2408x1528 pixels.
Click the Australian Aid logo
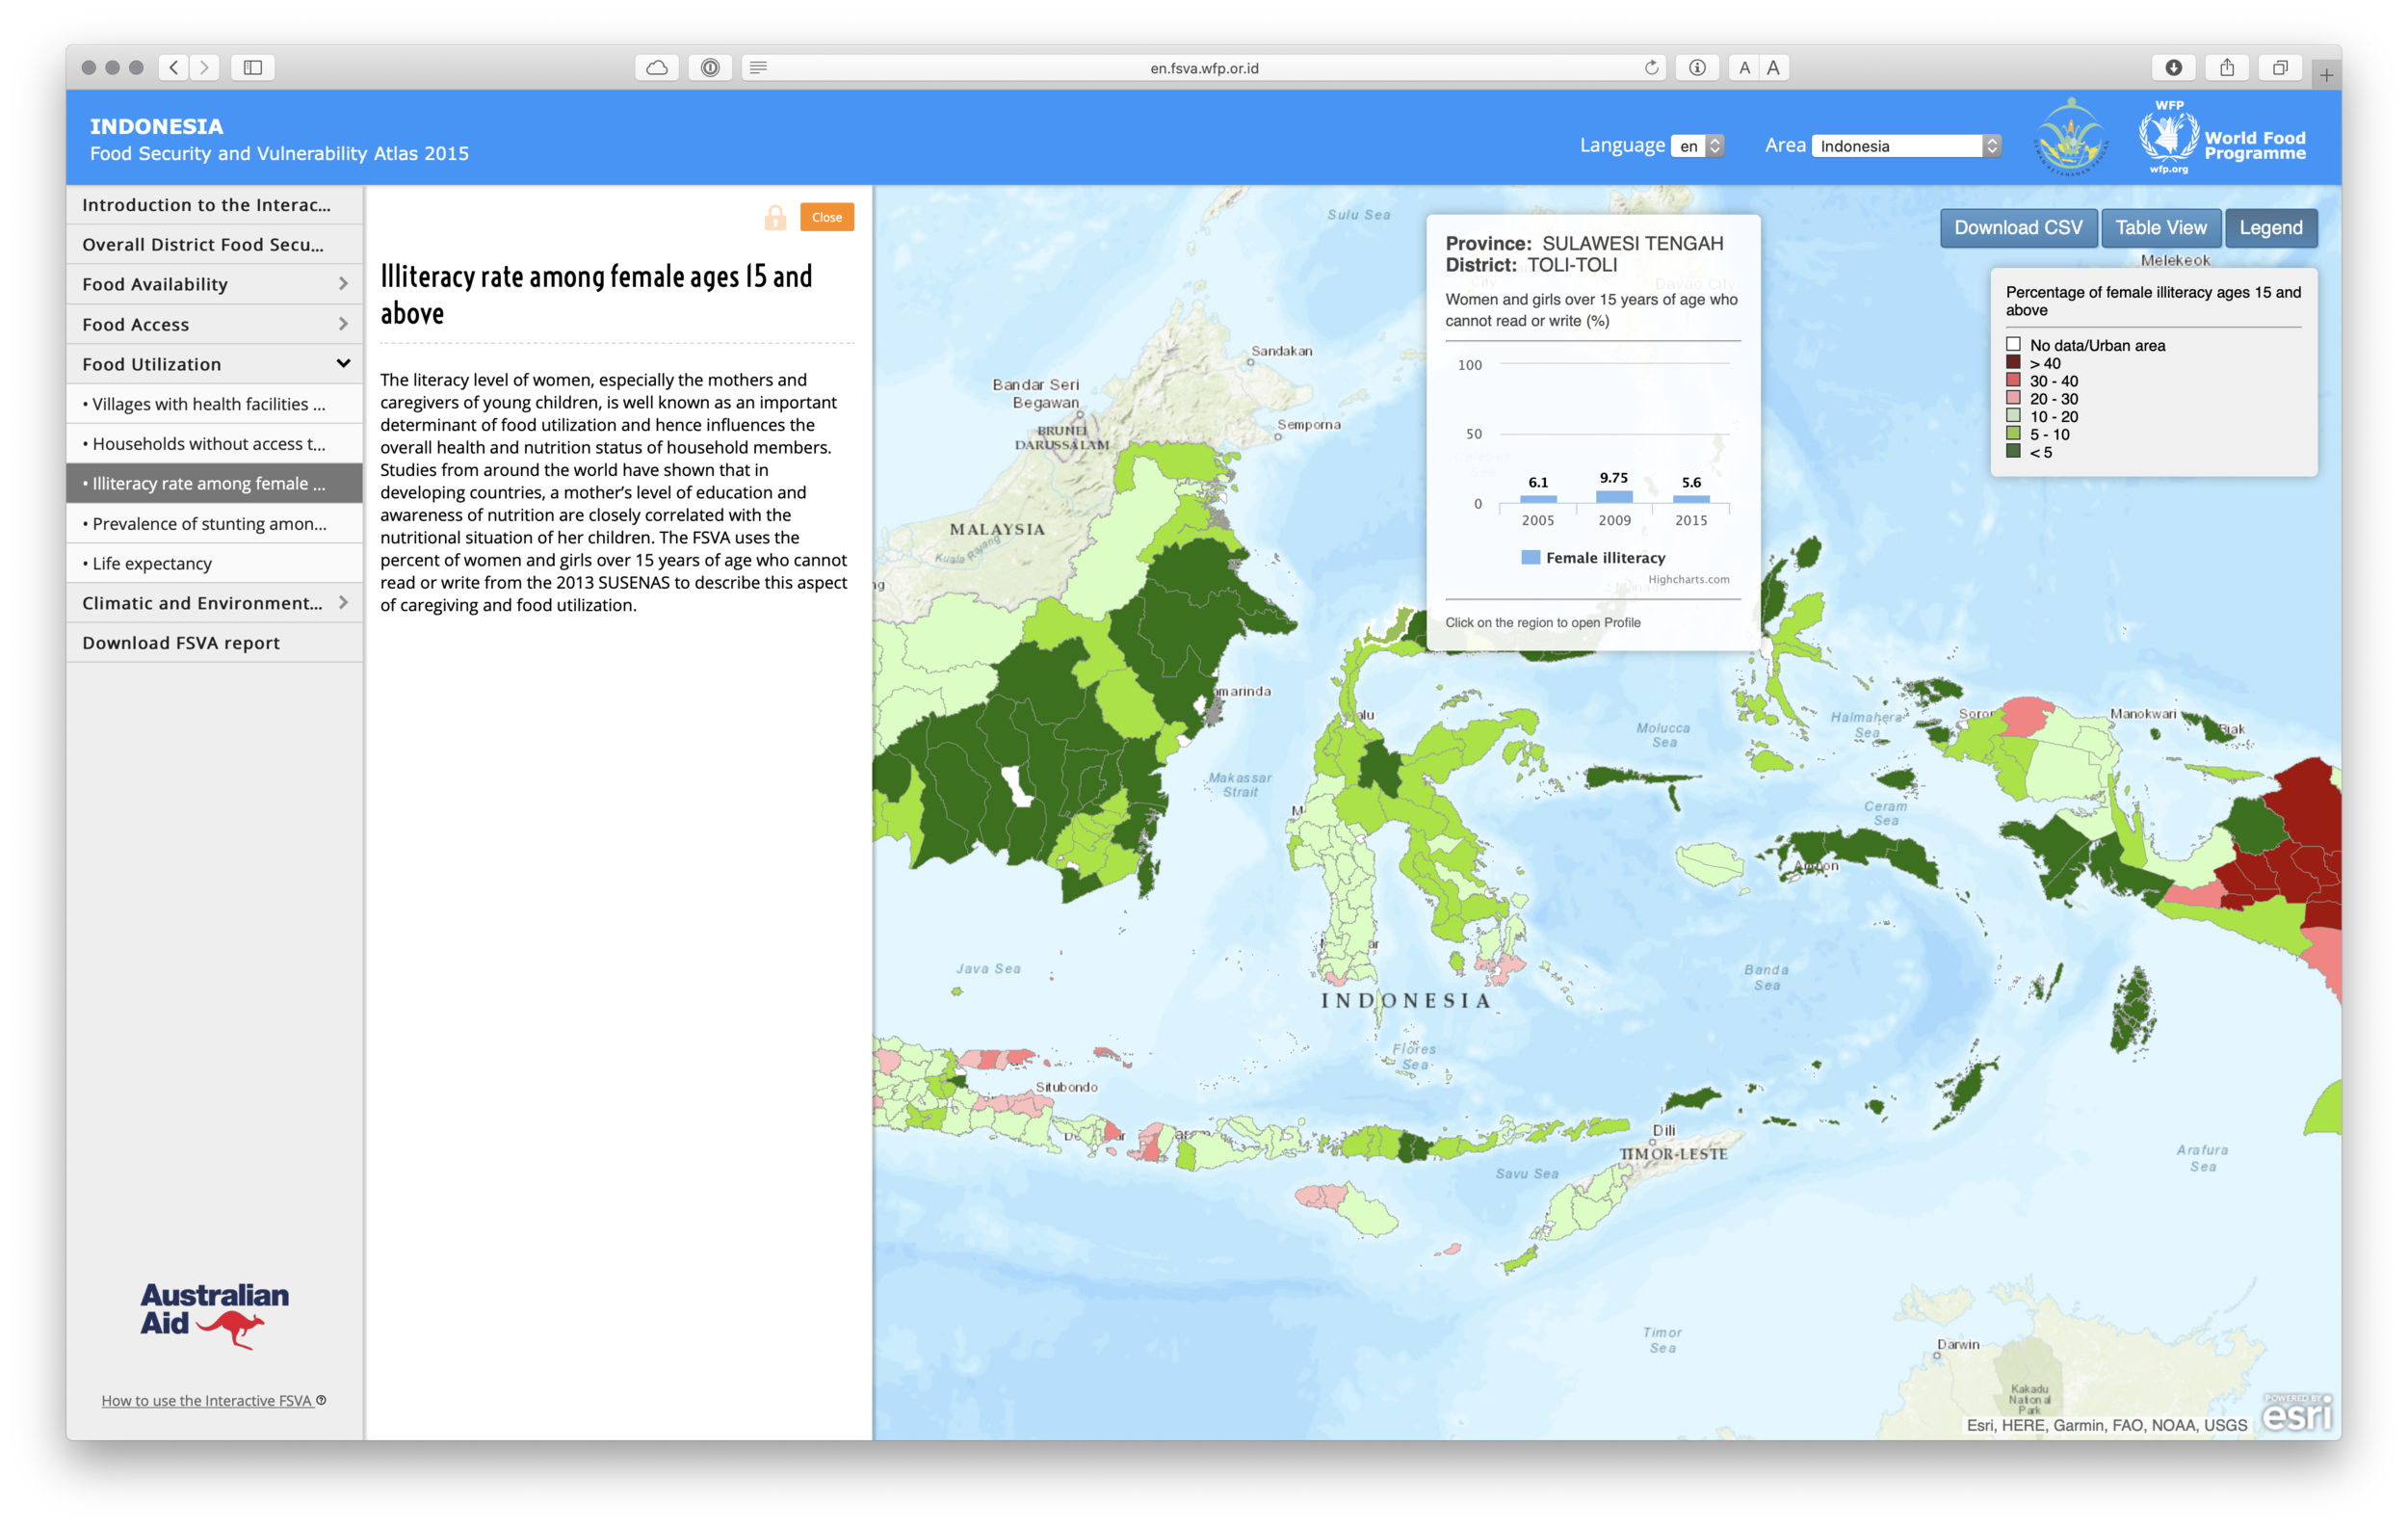pos(214,1314)
